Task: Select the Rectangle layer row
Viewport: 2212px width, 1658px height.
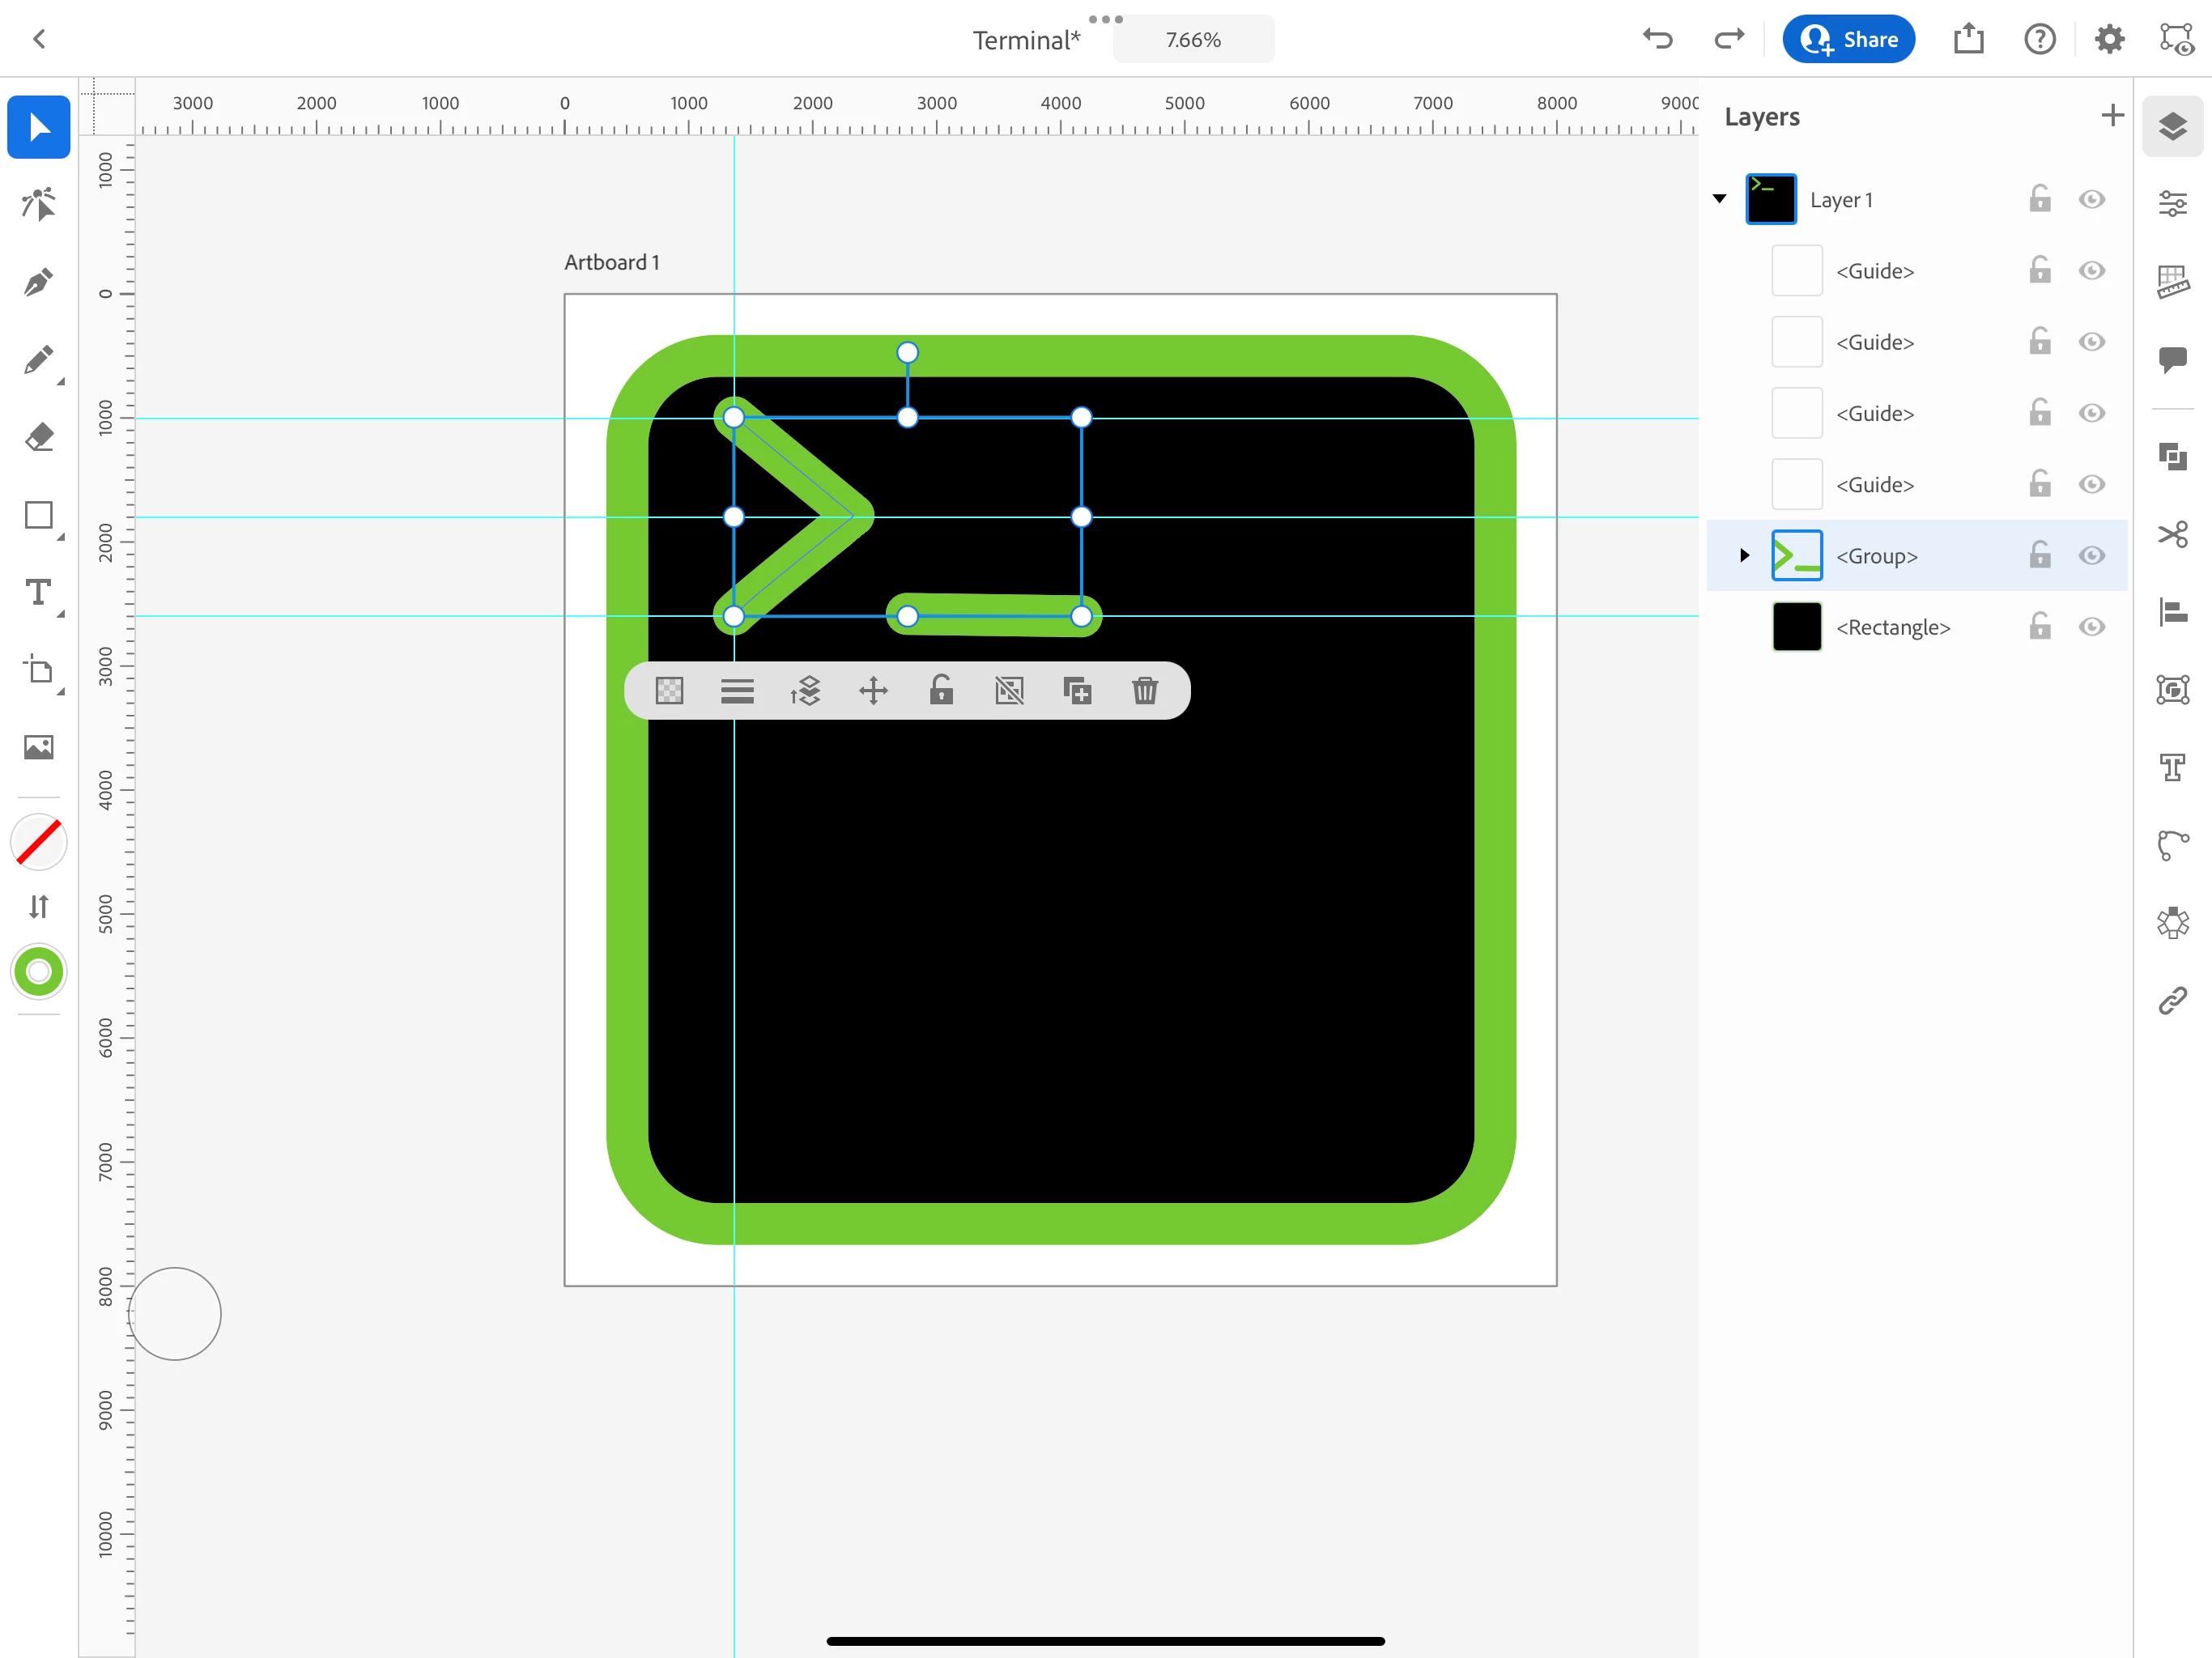Action: pyautogui.click(x=1892, y=627)
